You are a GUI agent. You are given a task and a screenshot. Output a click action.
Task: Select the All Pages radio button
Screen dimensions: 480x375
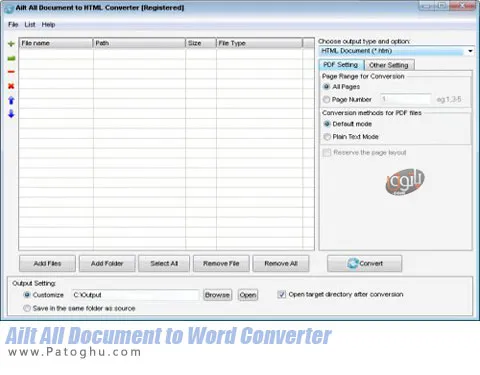(327, 87)
